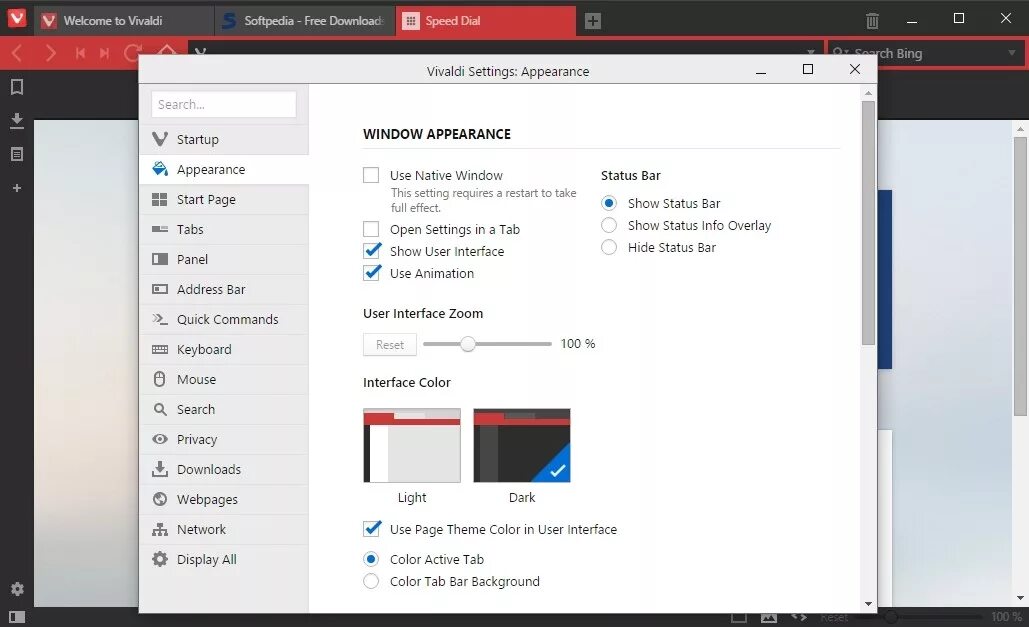Add a web panel with plus icon
Screen dimensions: 1029x627
click(17, 188)
